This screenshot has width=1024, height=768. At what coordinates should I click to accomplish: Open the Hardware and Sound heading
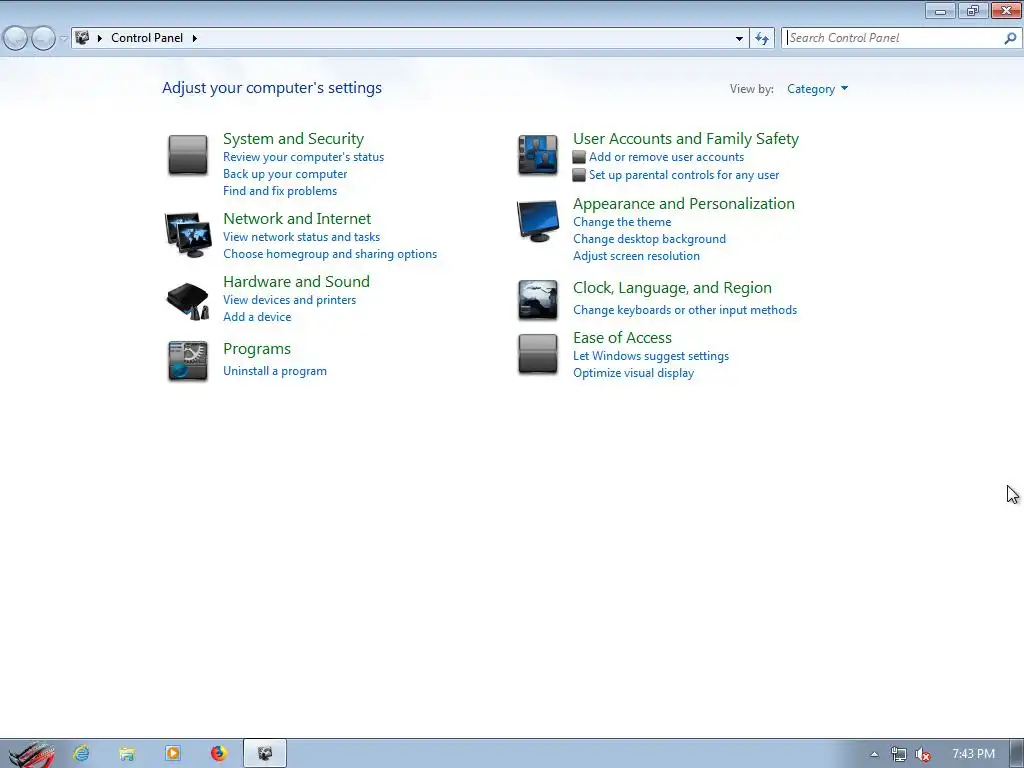(296, 281)
